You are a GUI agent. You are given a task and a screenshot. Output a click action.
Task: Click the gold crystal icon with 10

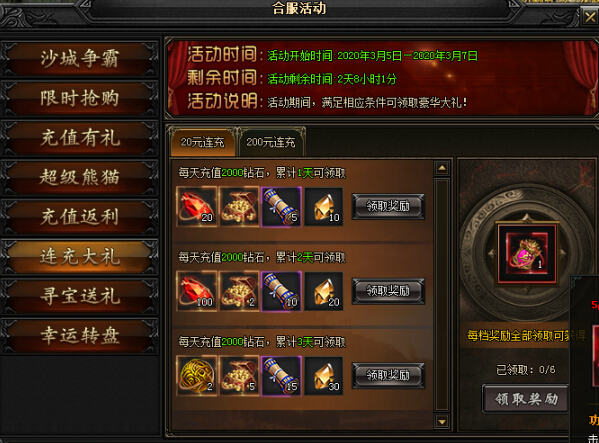pos(324,207)
